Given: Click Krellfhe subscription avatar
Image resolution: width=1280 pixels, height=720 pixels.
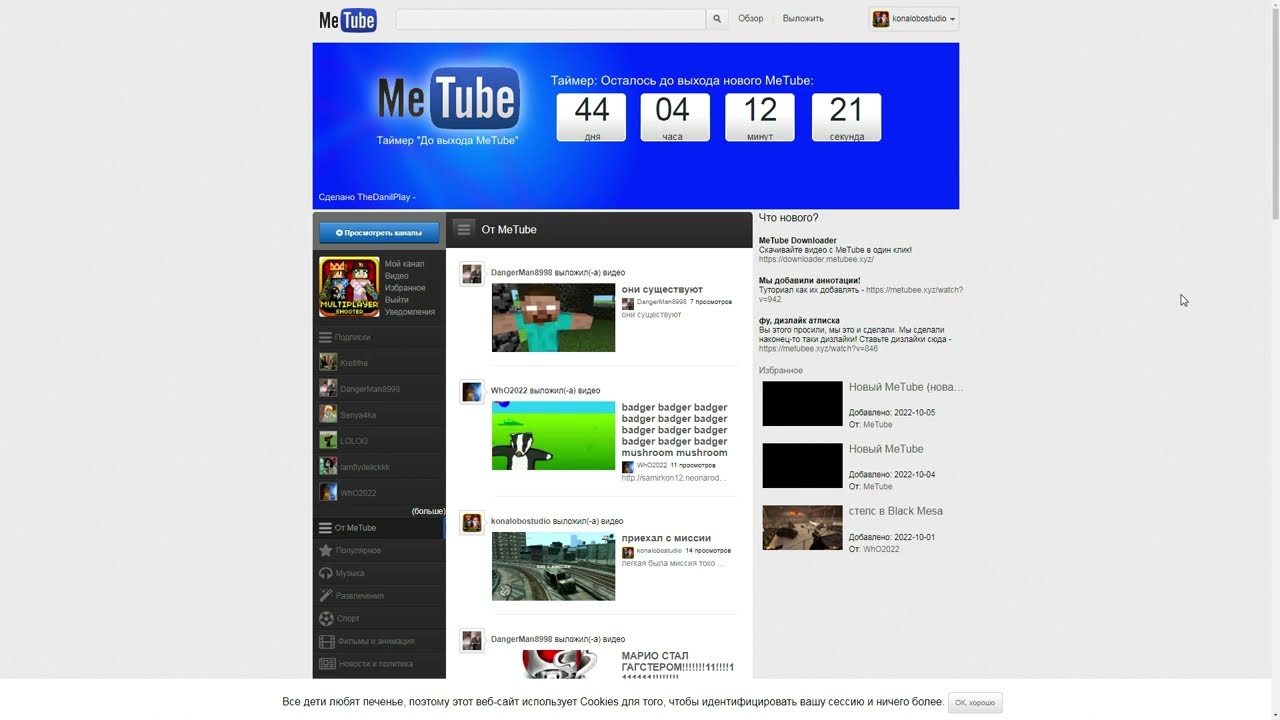Looking at the screenshot, I should (328, 362).
